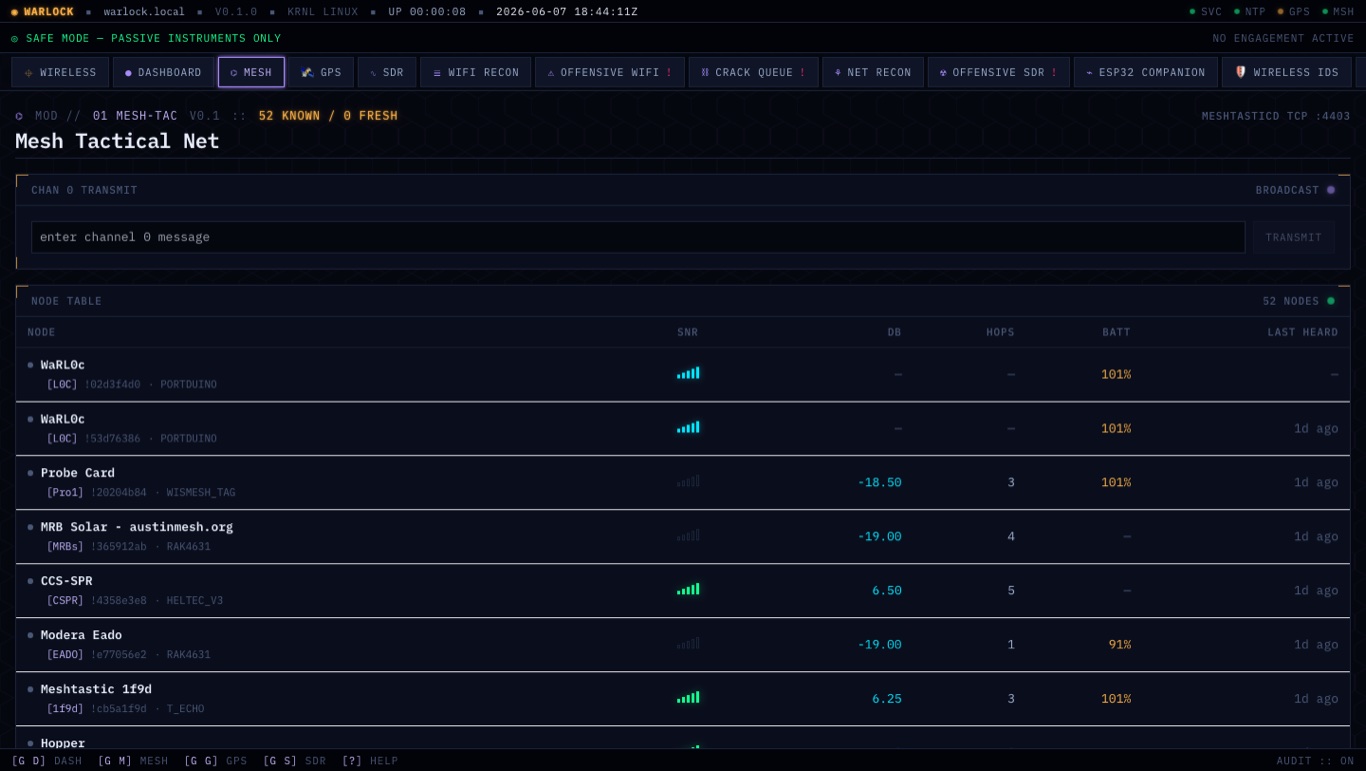Click the MSH status indicator

[x=1337, y=12]
